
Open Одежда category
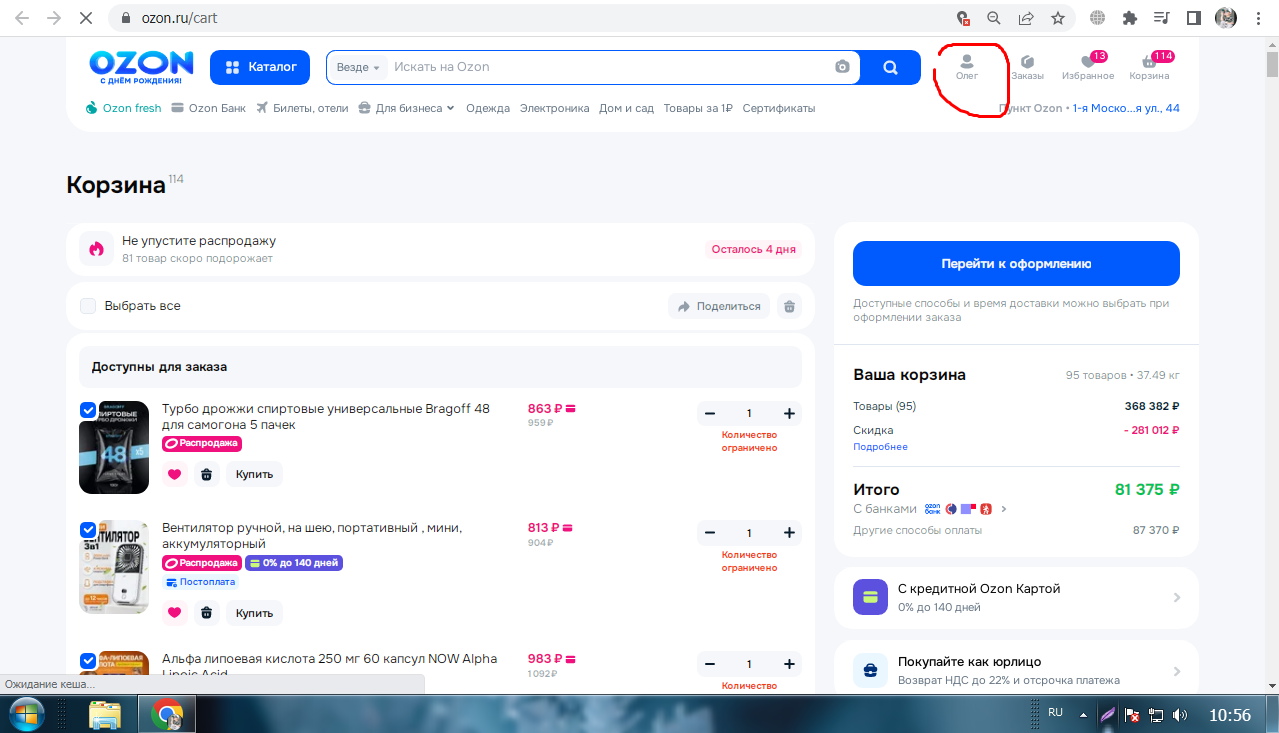click(488, 108)
